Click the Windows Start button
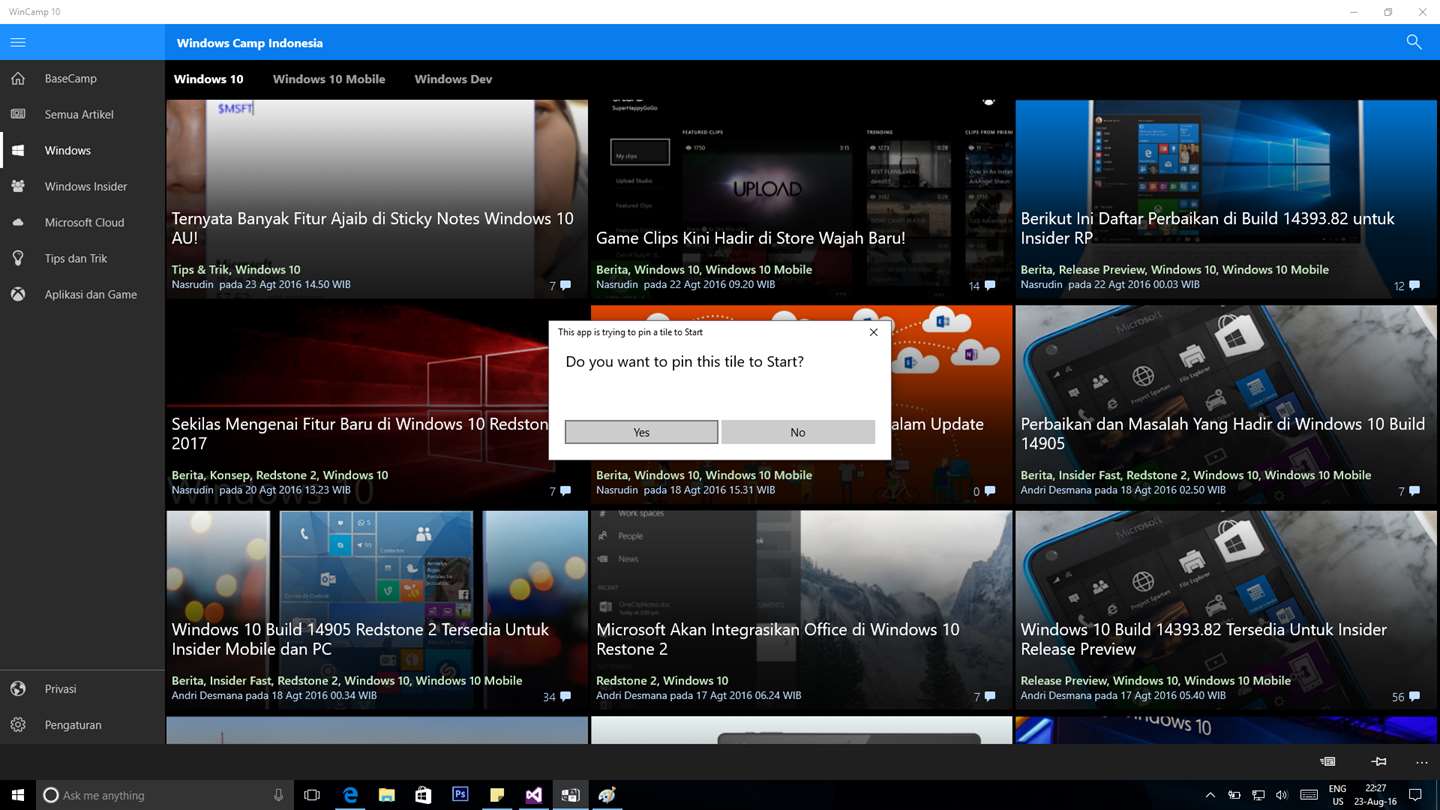This screenshot has height=810, width=1440. point(17,795)
